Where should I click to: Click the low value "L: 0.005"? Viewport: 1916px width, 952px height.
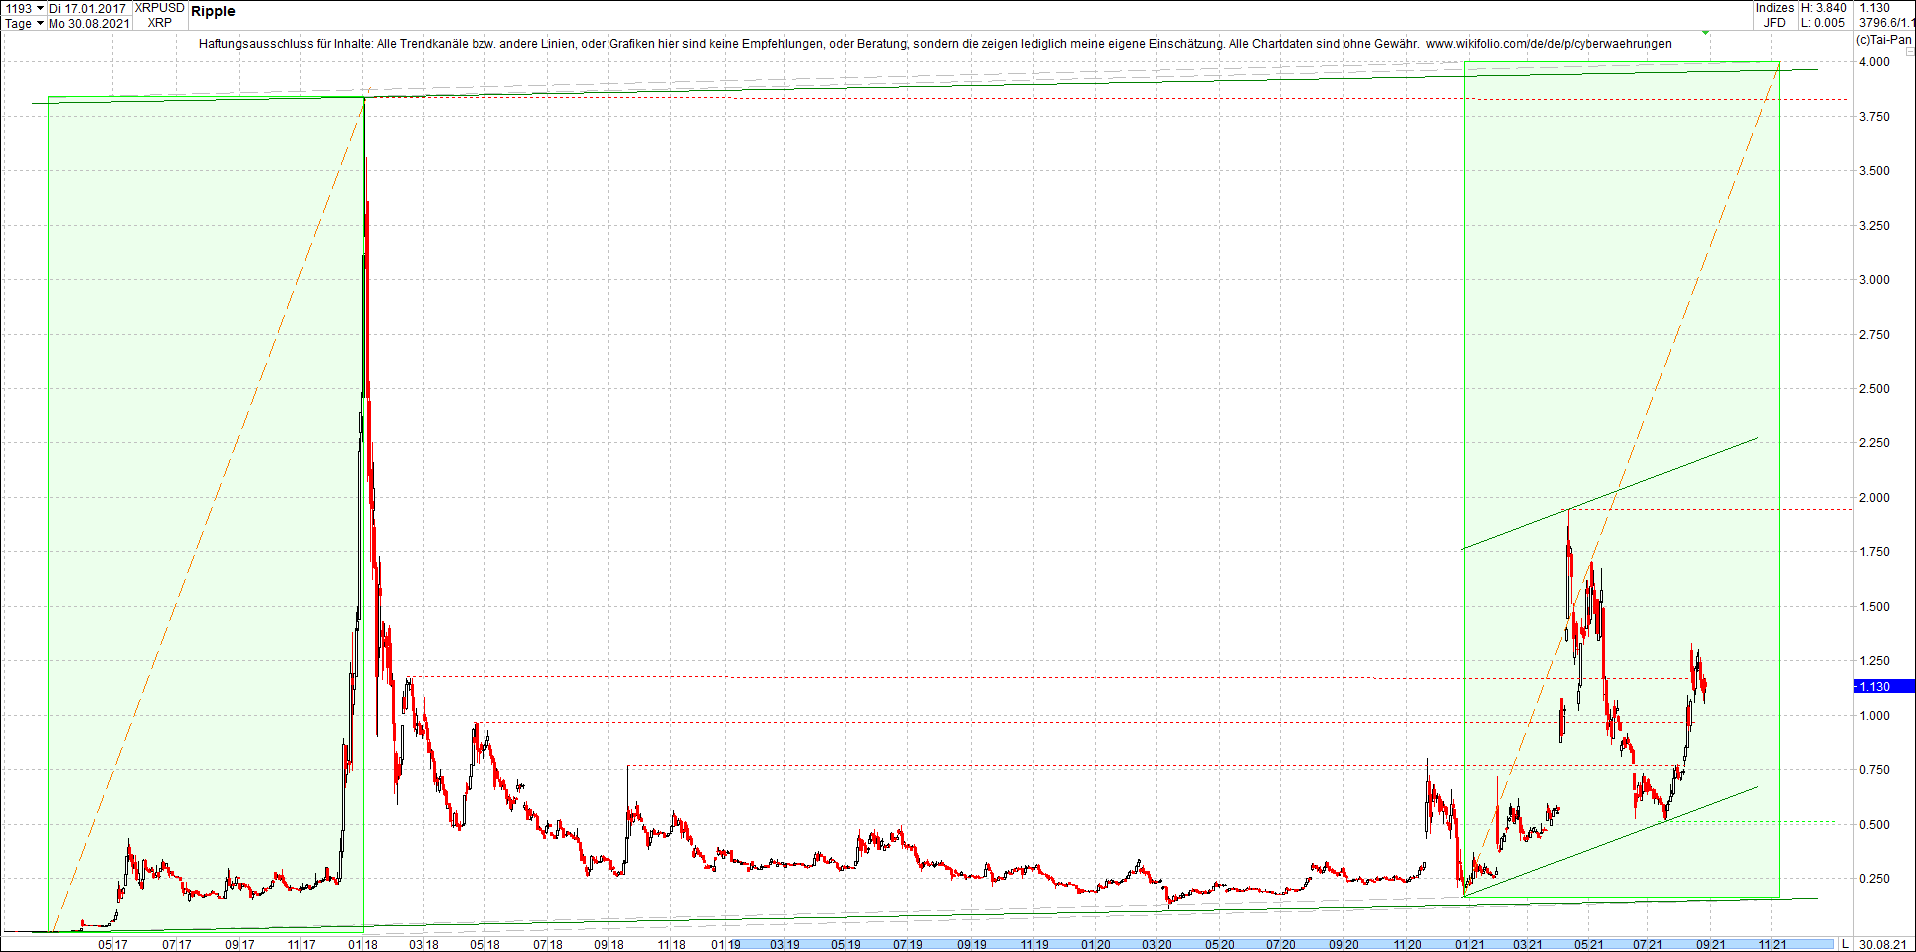coord(1823,22)
